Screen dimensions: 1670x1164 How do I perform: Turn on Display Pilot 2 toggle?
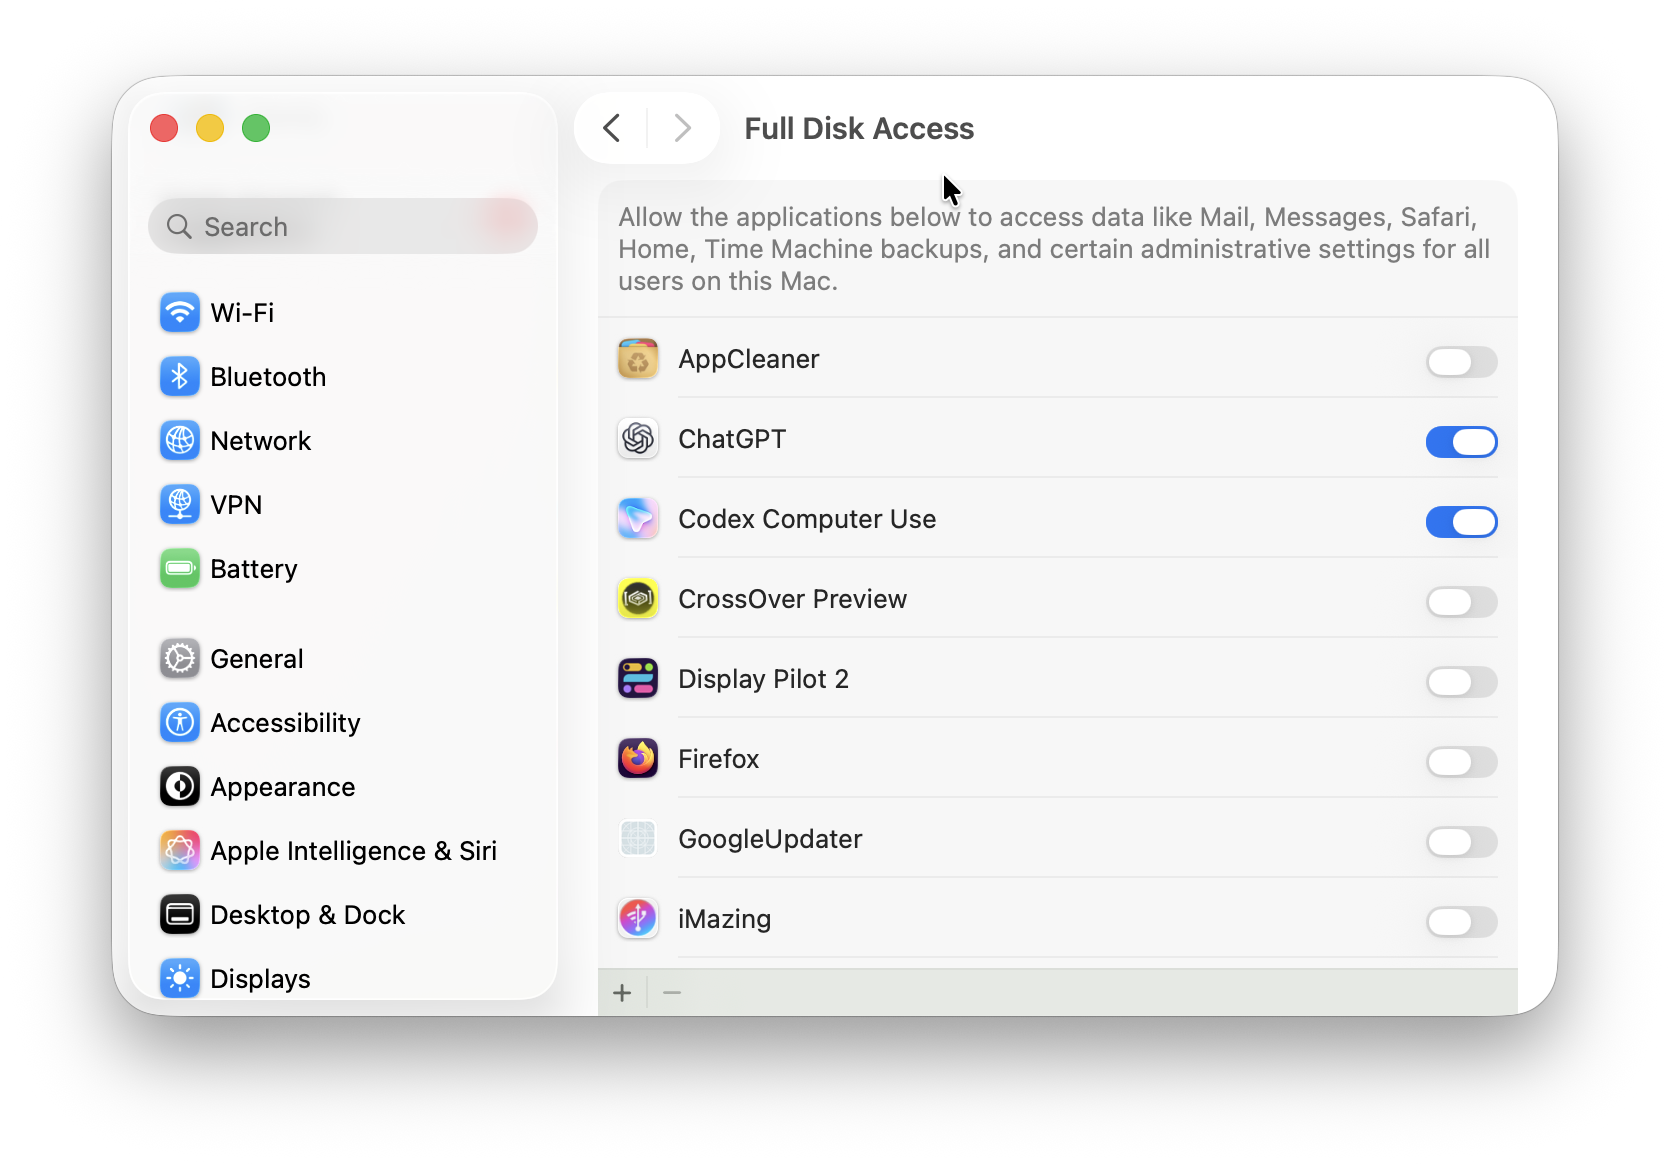(1461, 682)
